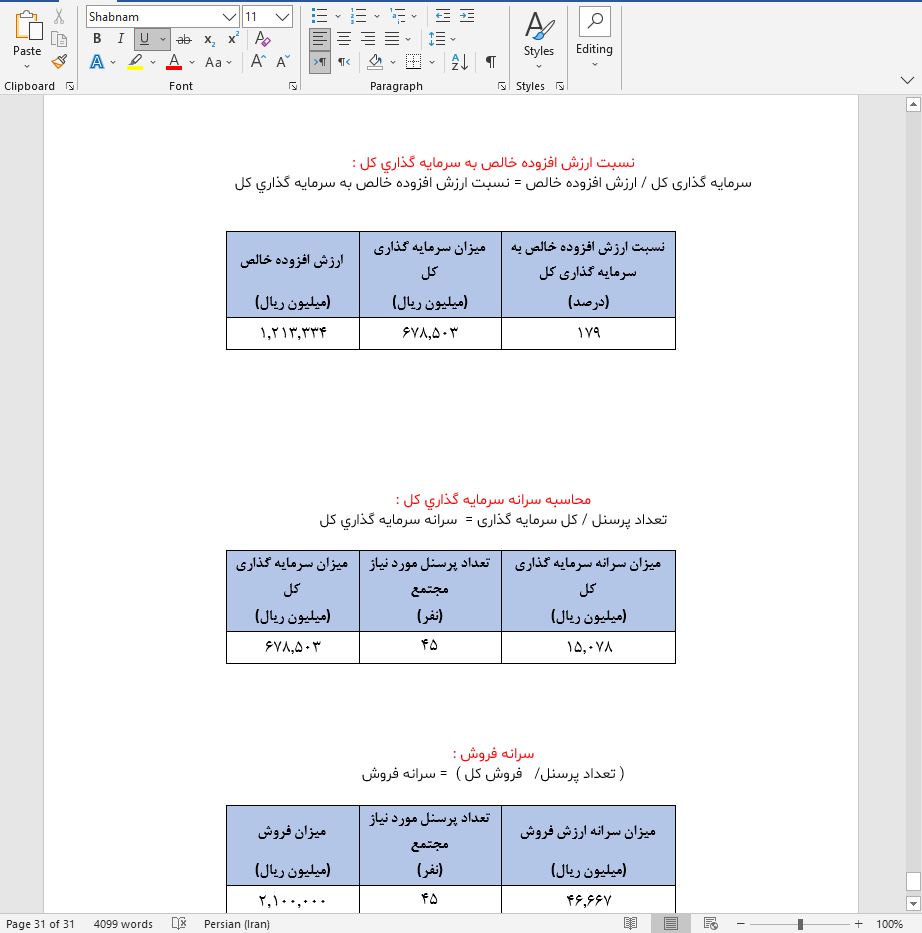Switch to Web Layout view
This screenshot has width=922, height=933.
point(710,923)
